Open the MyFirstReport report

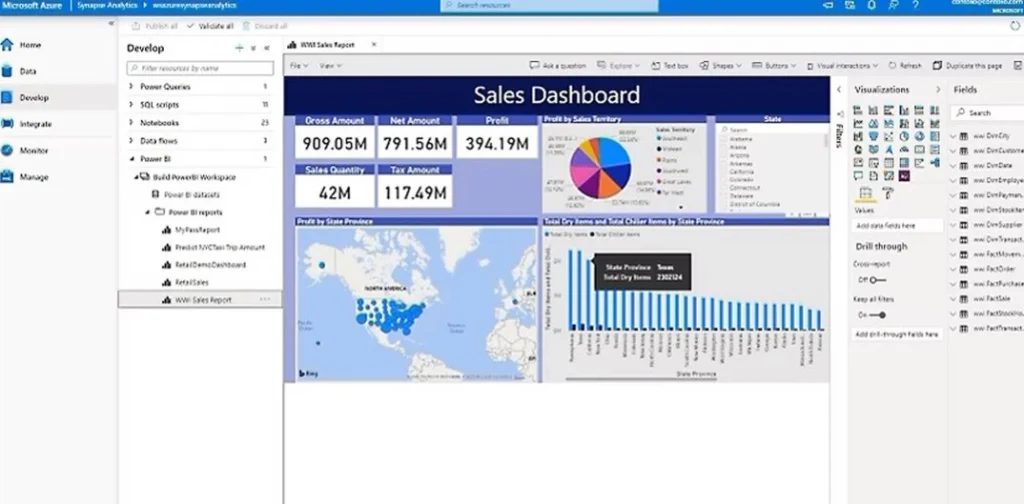pyautogui.click(x=197, y=230)
